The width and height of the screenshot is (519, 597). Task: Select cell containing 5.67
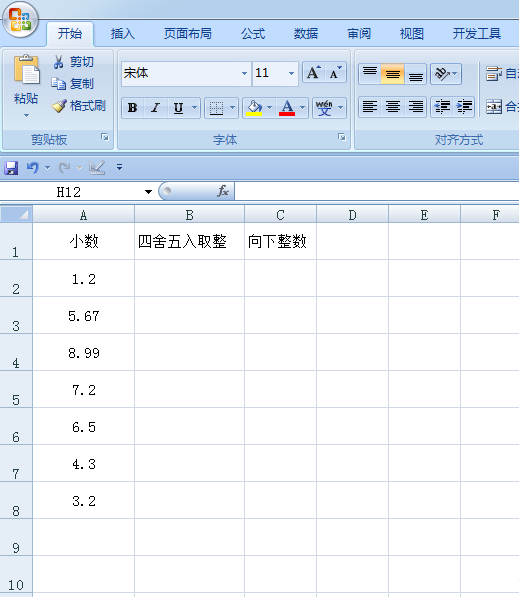[83, 316]
